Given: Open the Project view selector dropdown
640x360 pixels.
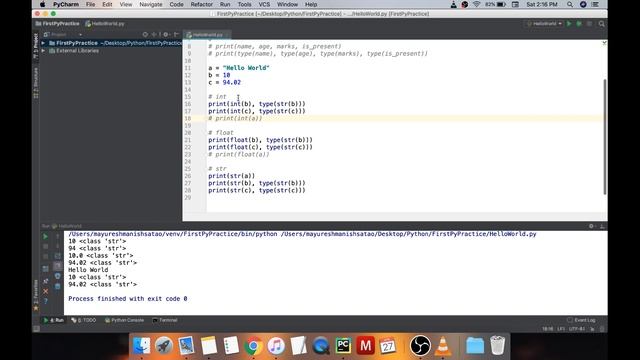Looking at the screenshot, I should (x=64, y=35).
